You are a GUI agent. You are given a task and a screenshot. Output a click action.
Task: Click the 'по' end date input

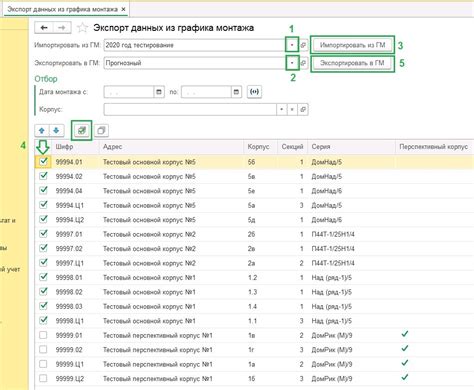(206, 92)
